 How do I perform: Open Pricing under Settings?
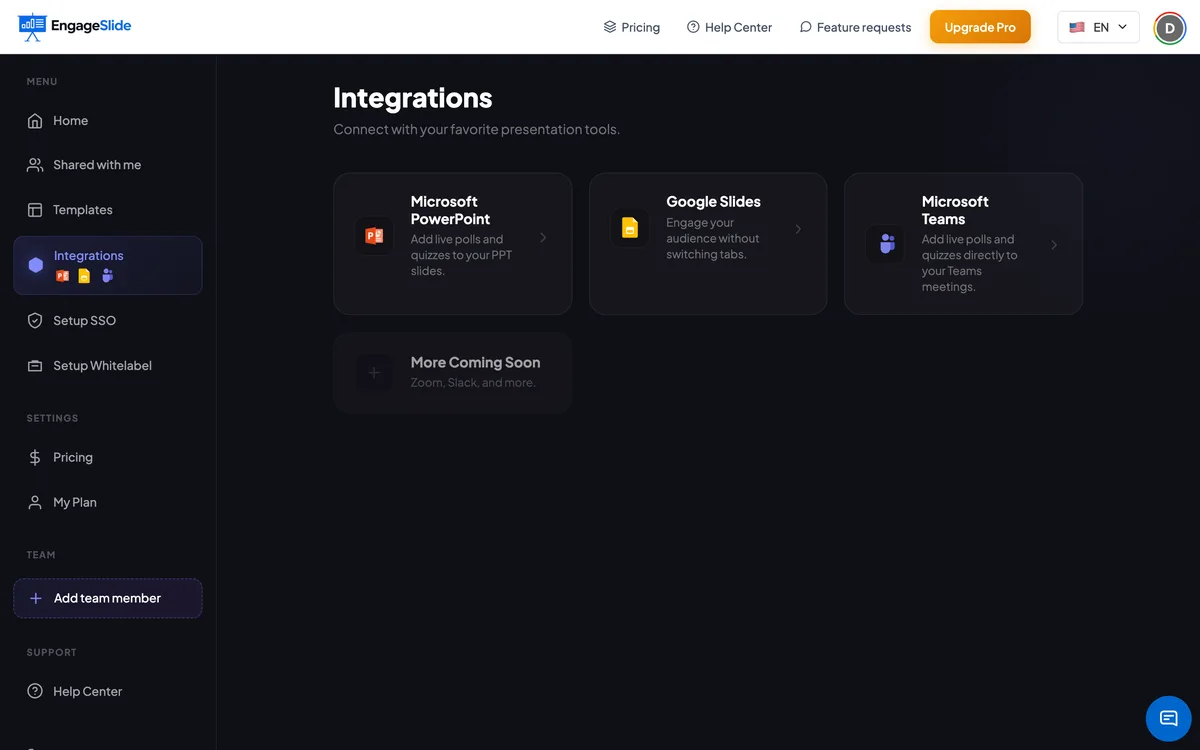pyautogui.click(x=108, y=457)
